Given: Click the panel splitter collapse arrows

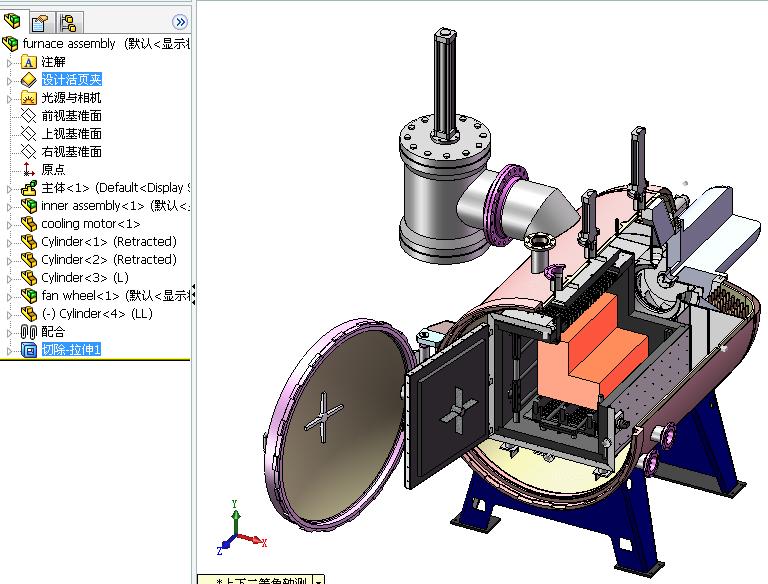Looking at the screenshot, I should point(193,295).
